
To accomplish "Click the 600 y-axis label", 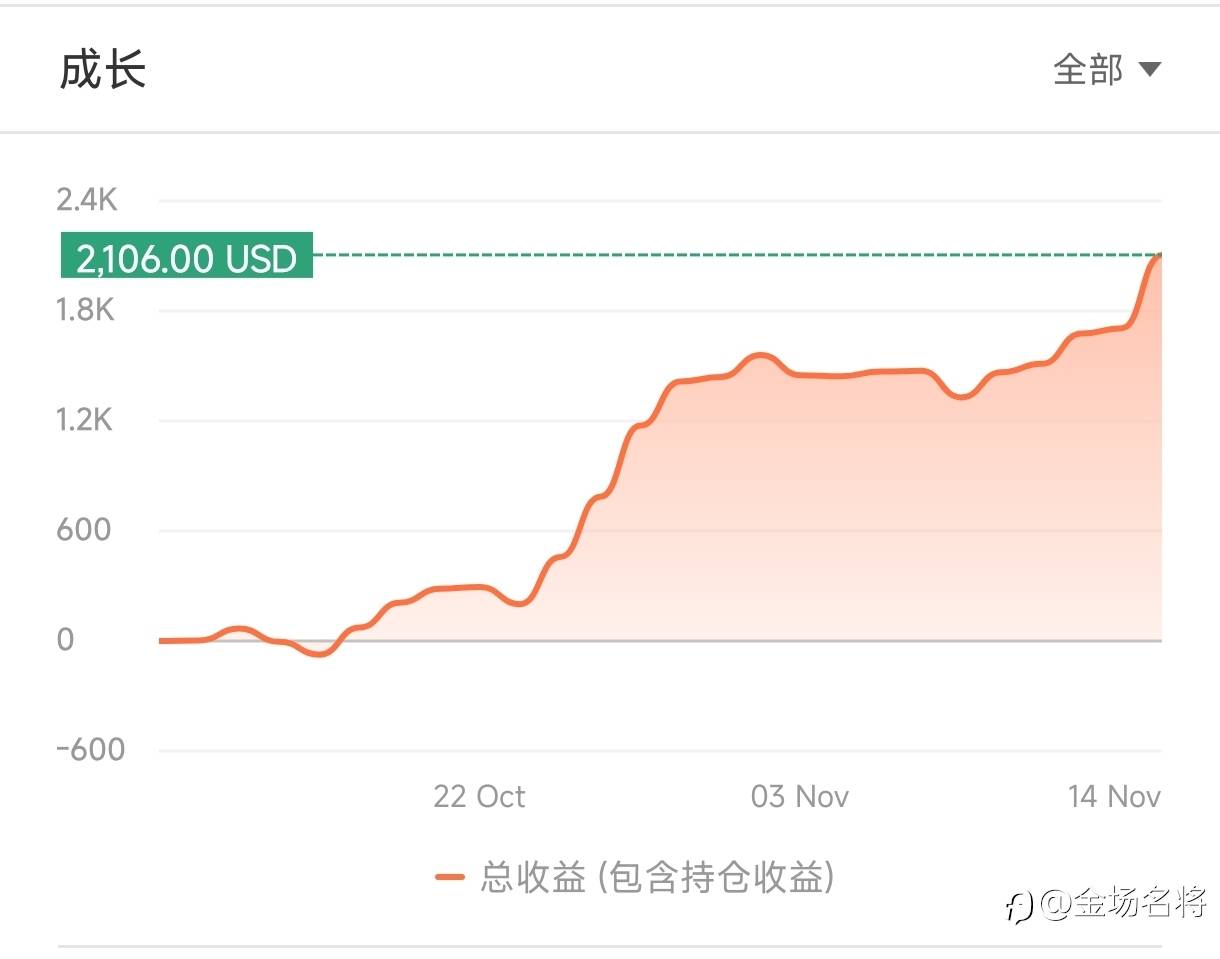I will pos(84,530).
